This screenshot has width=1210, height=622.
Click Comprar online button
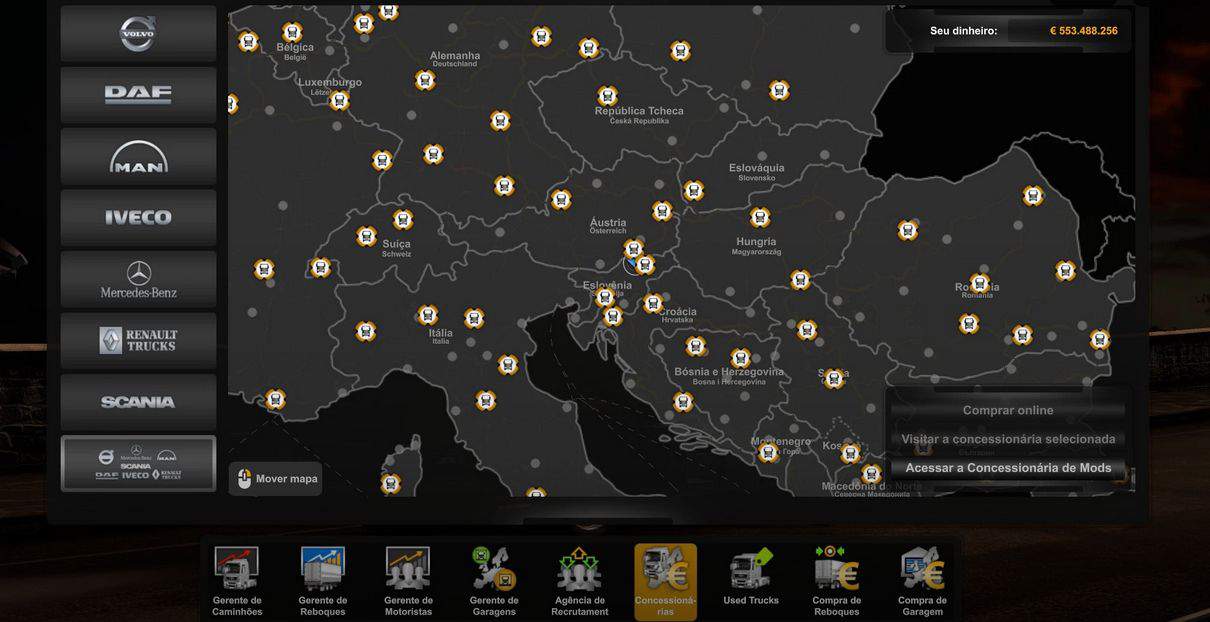tap(1007, 410)
